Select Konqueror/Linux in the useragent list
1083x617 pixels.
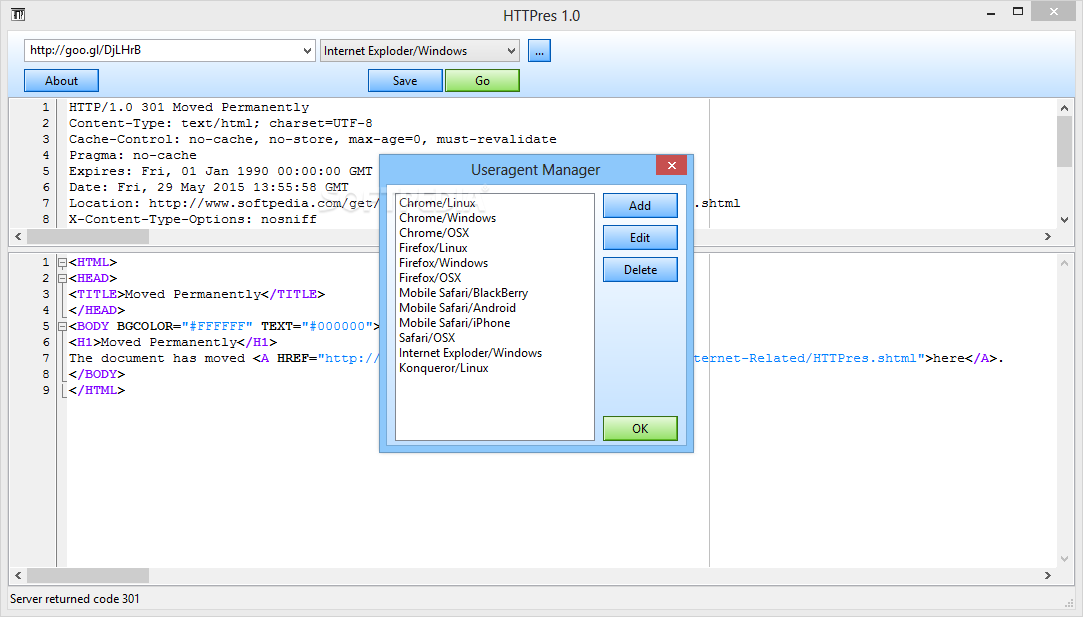click(443, 368)
